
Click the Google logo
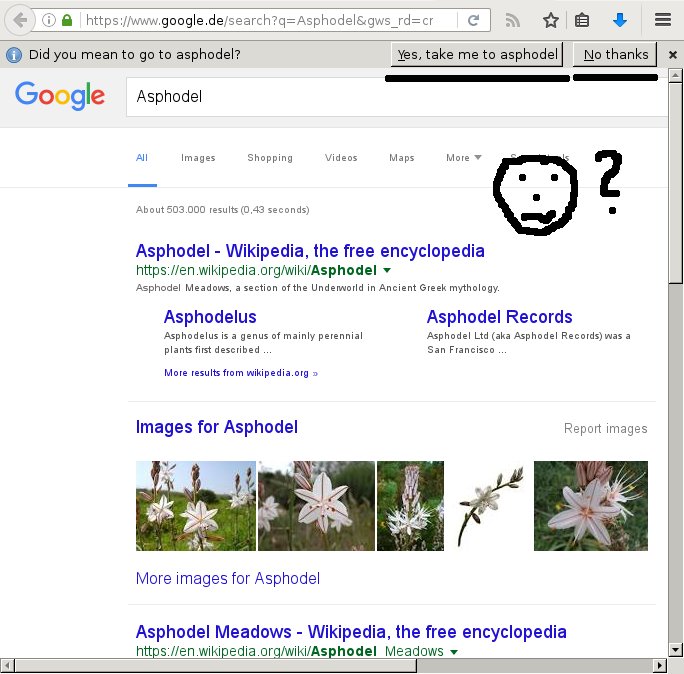[60, 95]
